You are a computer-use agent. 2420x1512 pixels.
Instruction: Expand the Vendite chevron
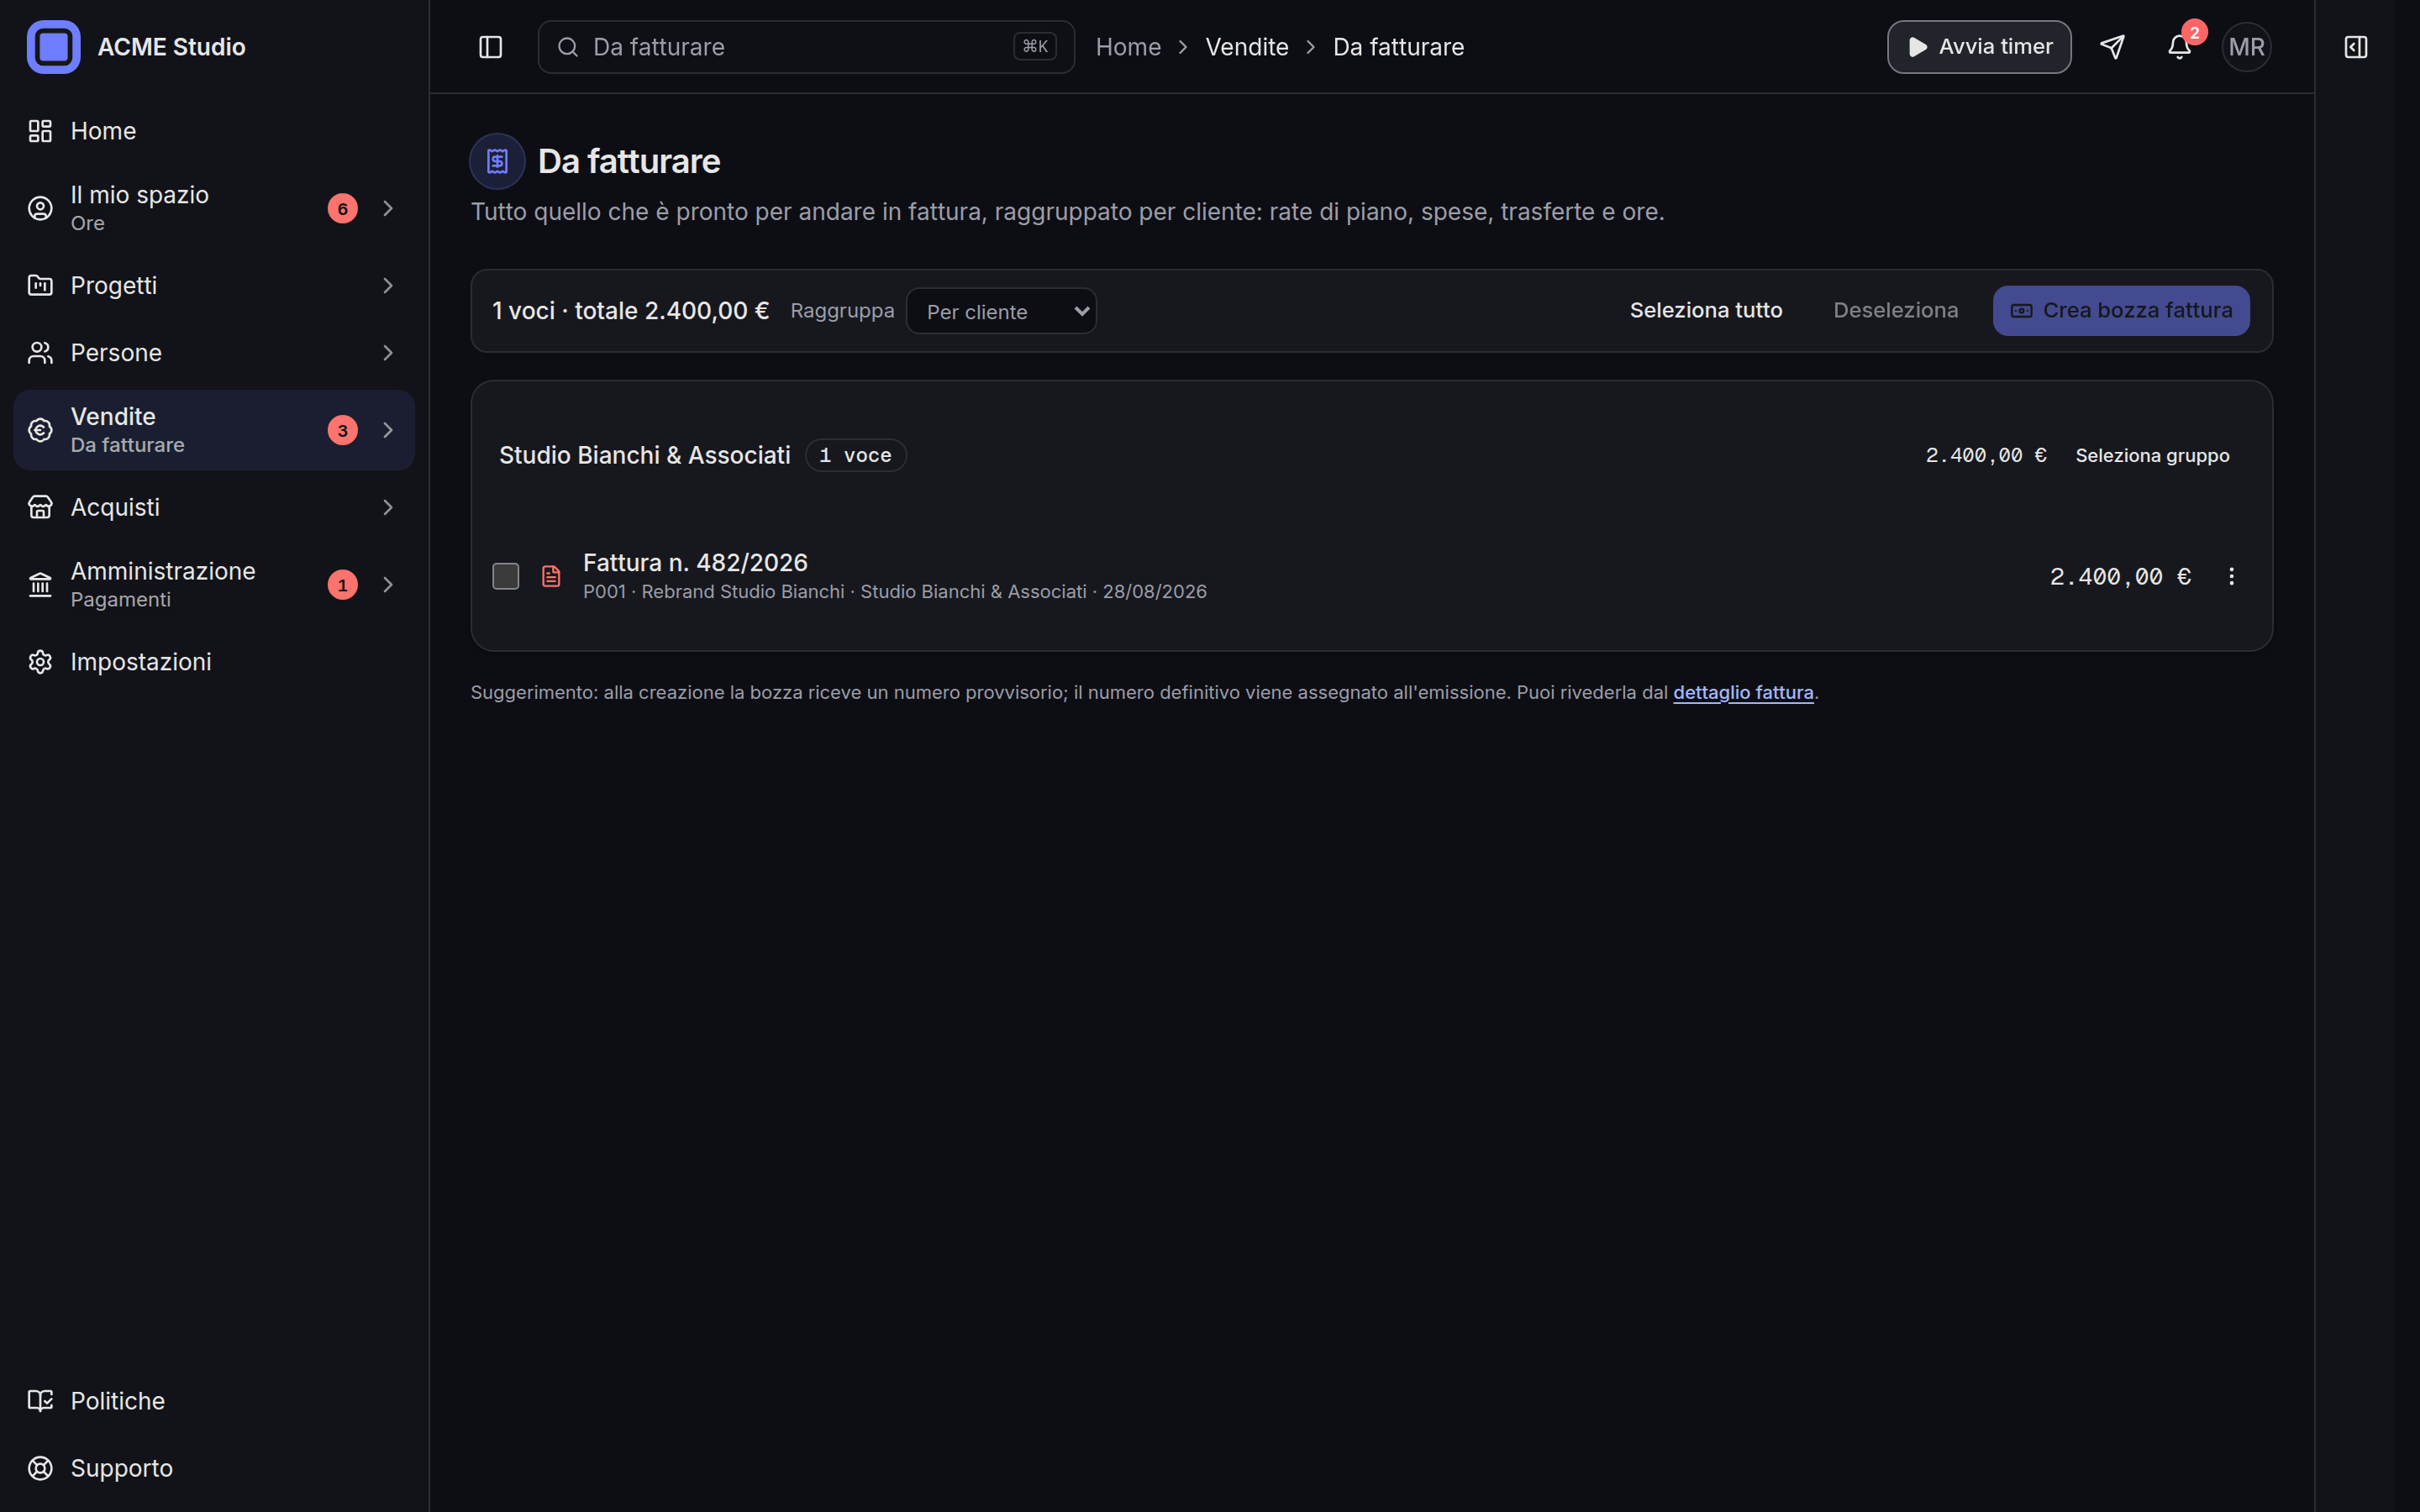pos(388,430)
